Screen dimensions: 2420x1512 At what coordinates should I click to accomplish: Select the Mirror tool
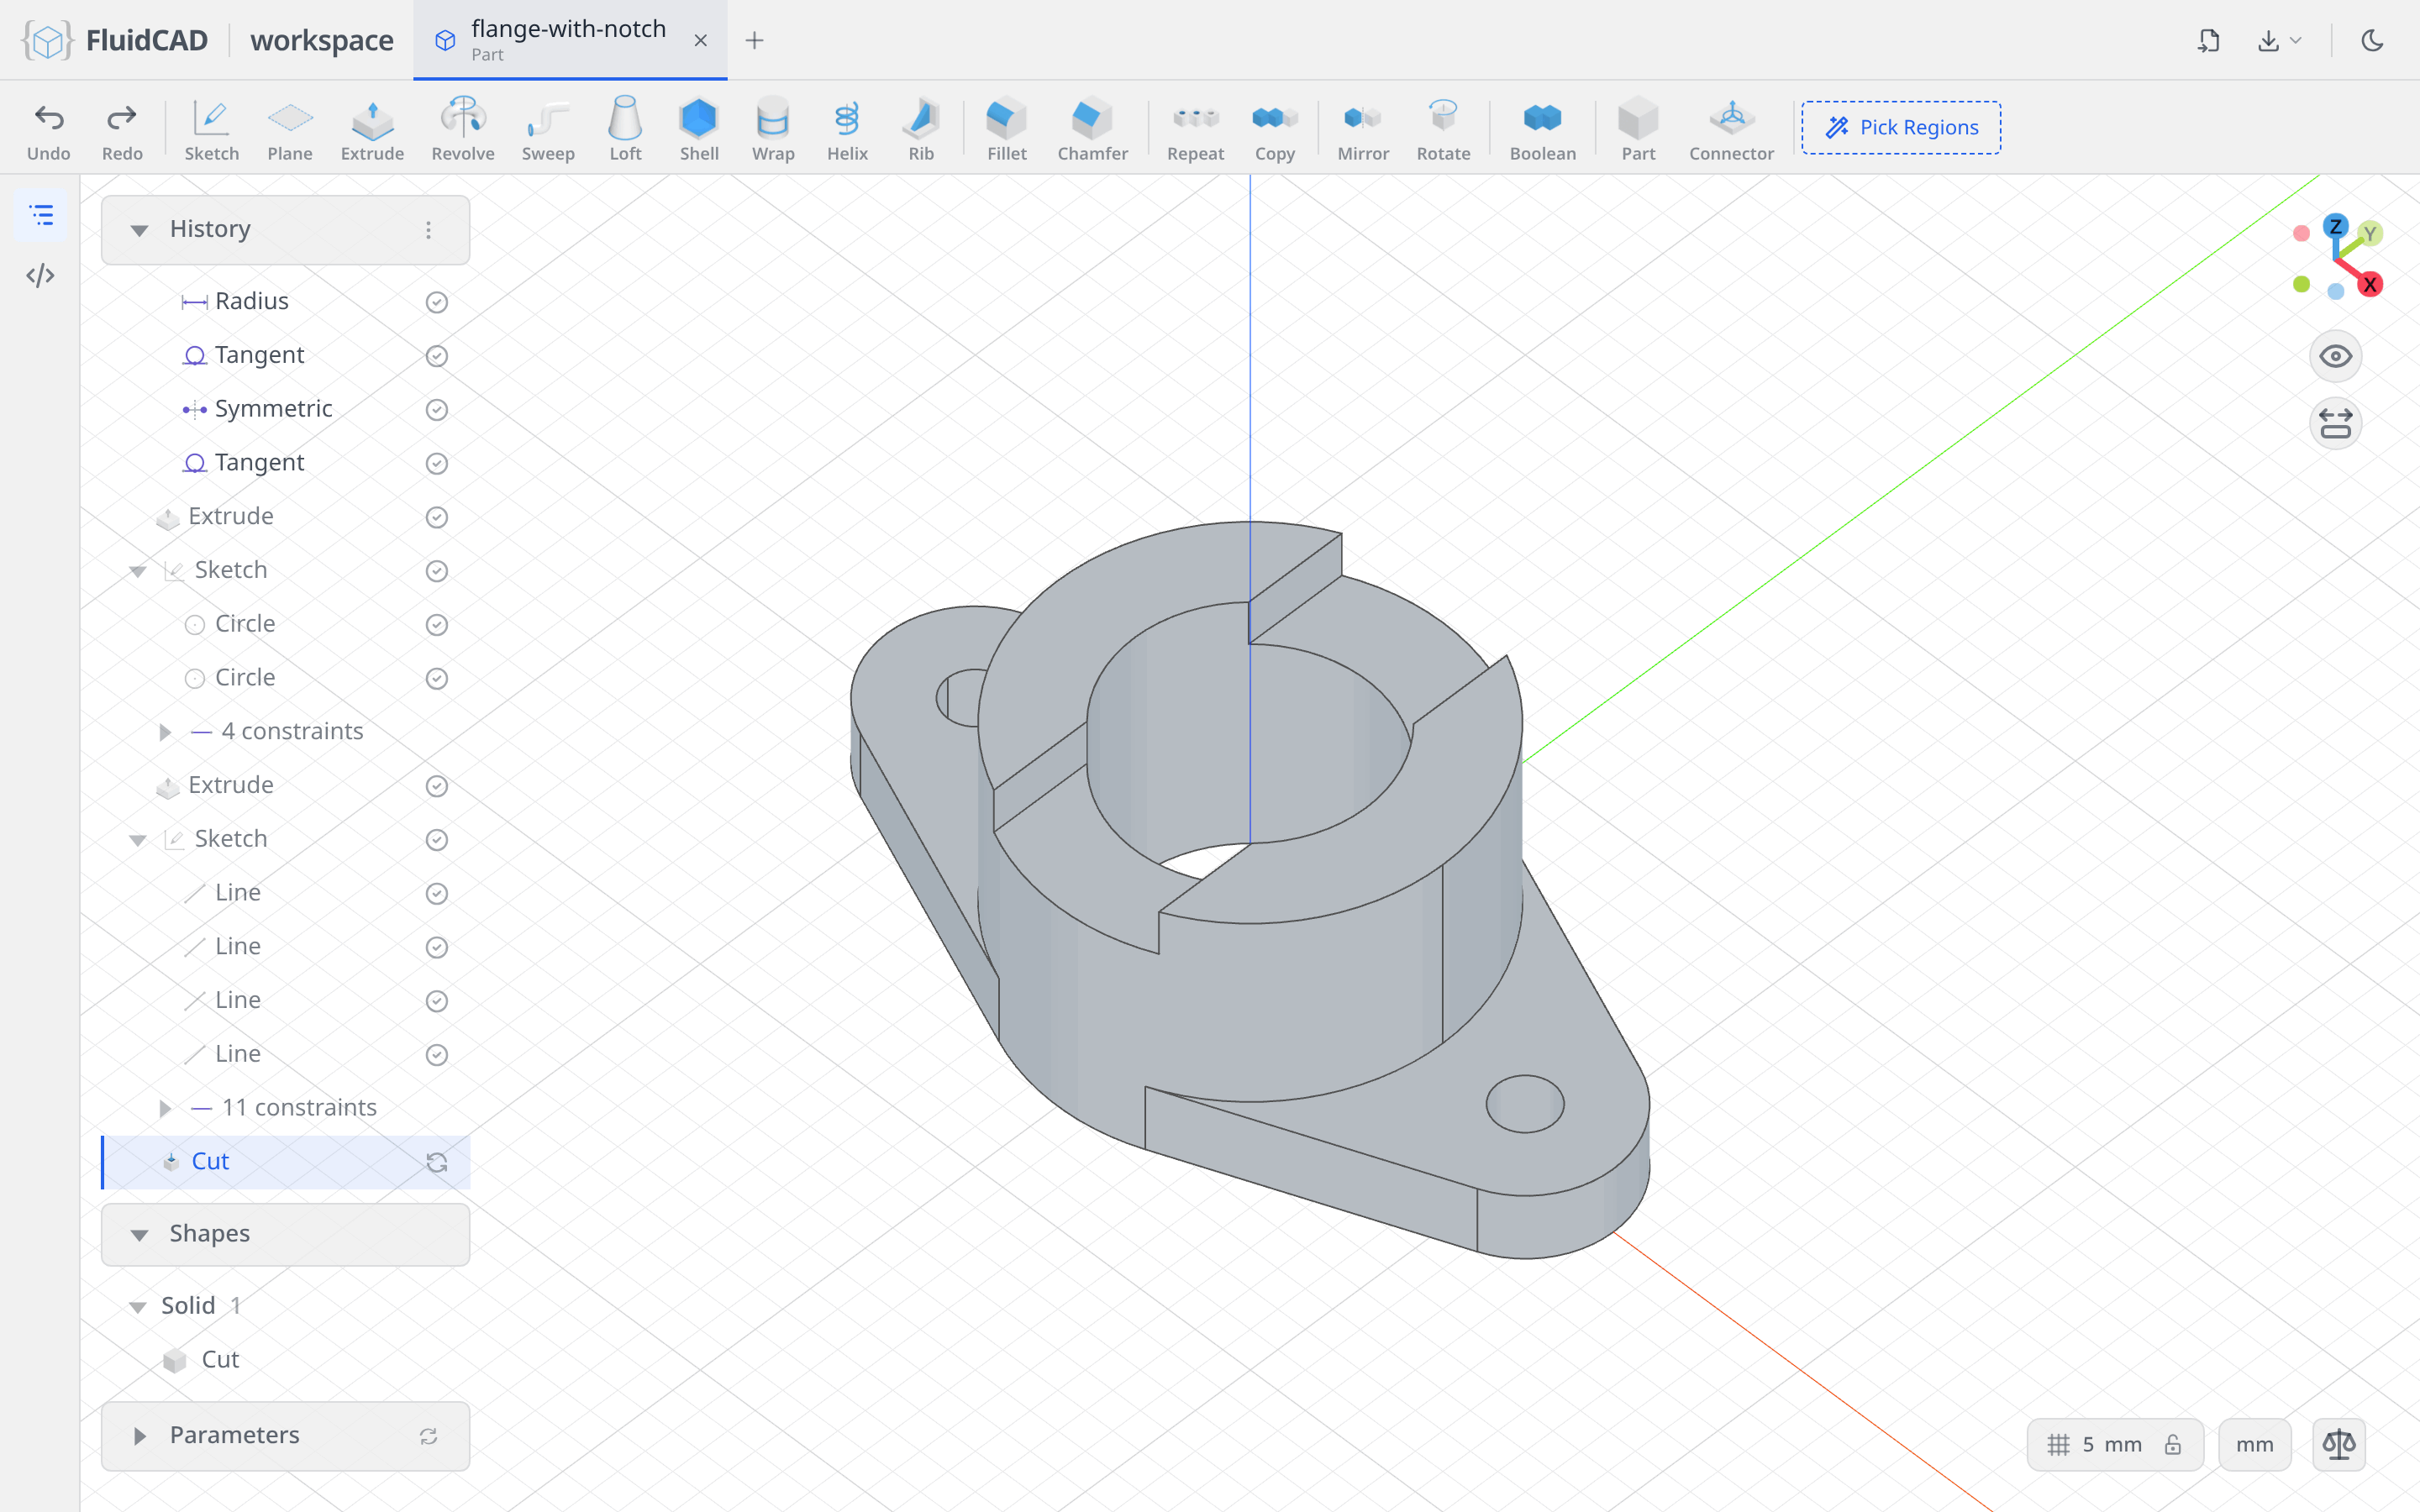(1363, 128)
